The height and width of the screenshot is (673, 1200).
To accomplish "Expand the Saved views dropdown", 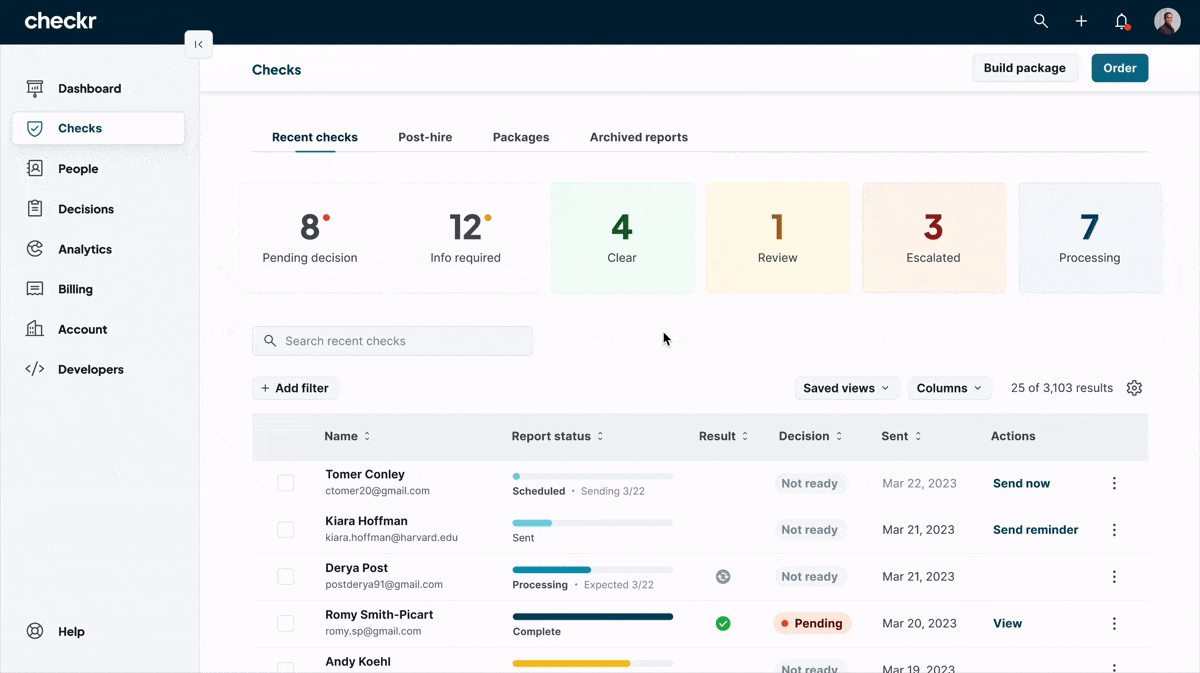I will pyautogui.click(x=846, y=388).
